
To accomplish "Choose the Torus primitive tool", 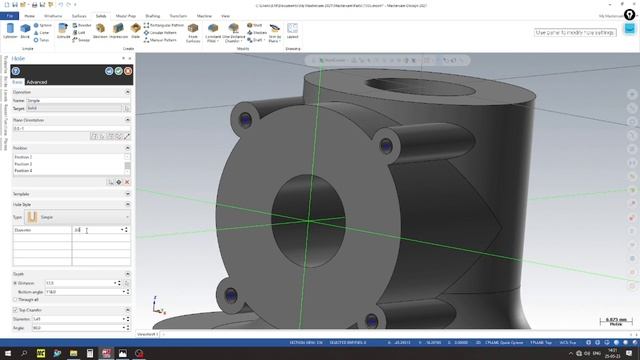I will 41,40.
